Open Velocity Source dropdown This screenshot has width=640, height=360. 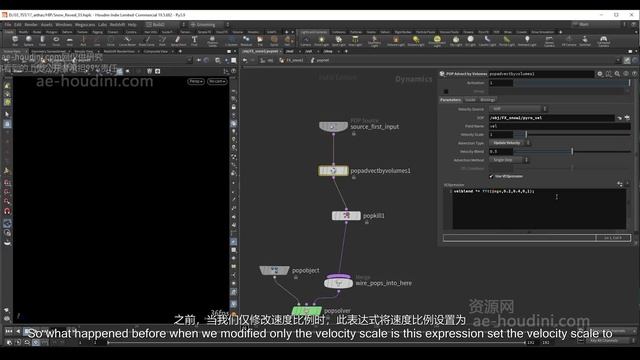pos(518,109)
